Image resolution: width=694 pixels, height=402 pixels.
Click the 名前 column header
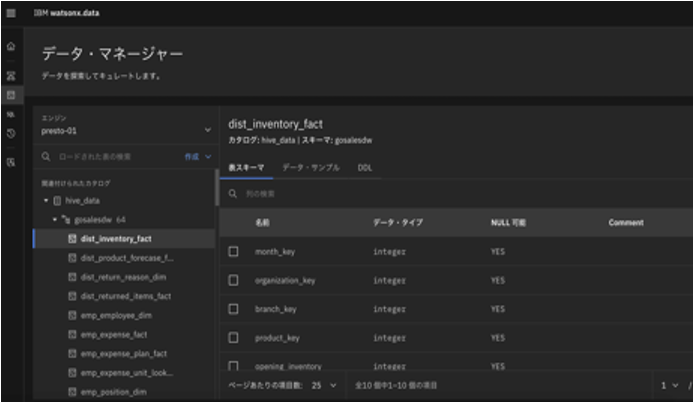coord(262,223)
